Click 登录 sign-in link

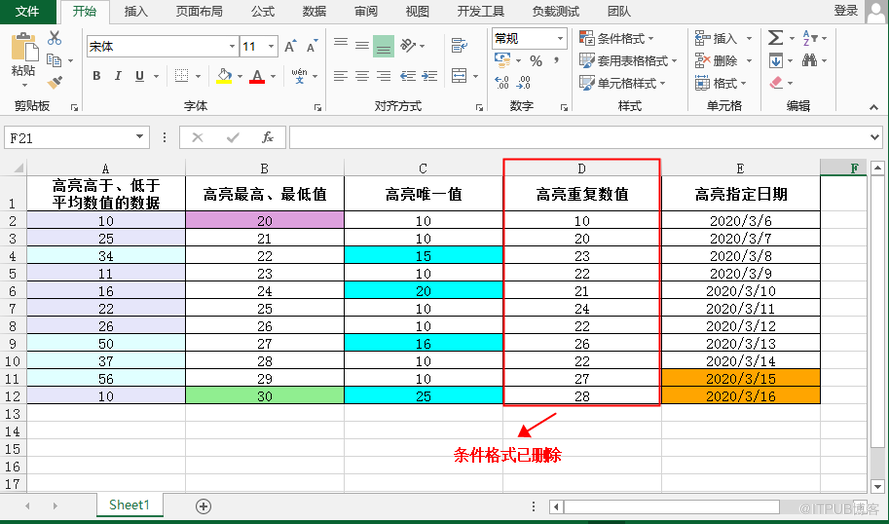[846, 10]
